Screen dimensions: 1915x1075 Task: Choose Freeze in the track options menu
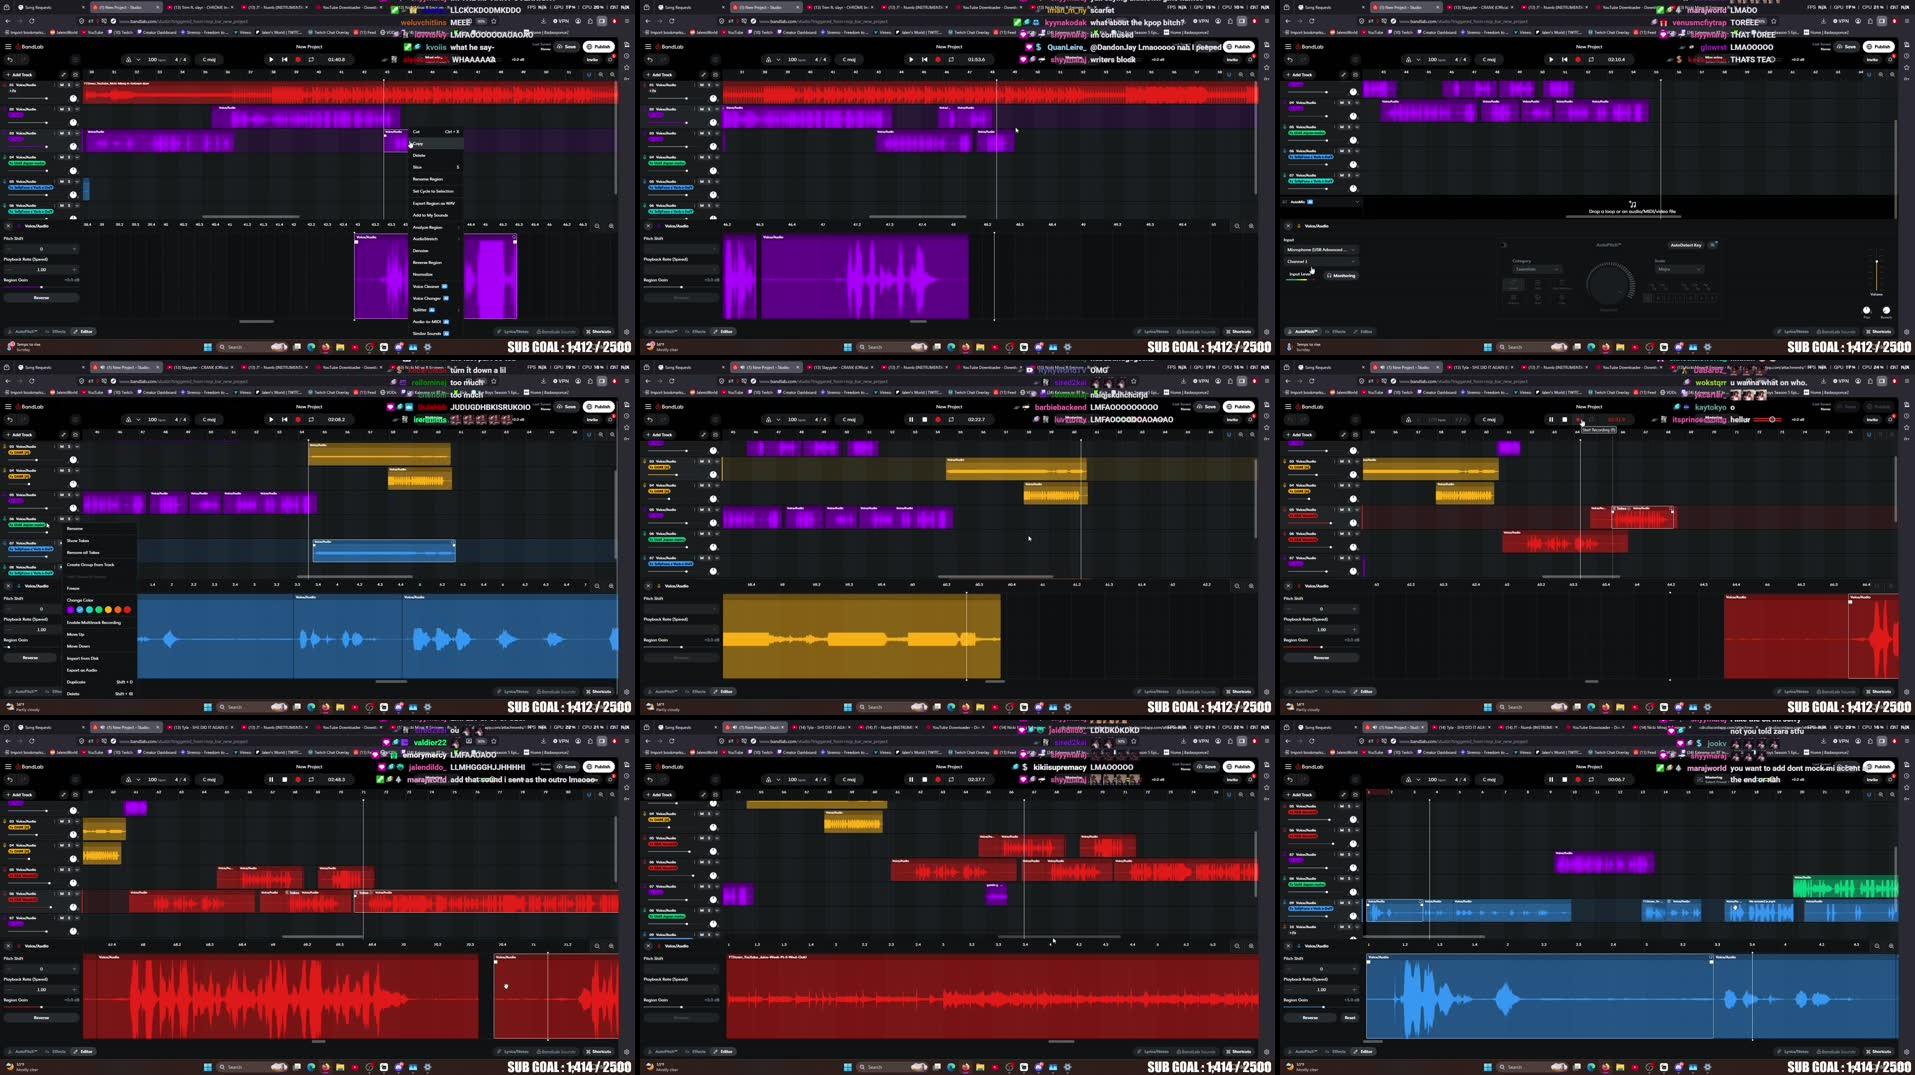[73, 588]
